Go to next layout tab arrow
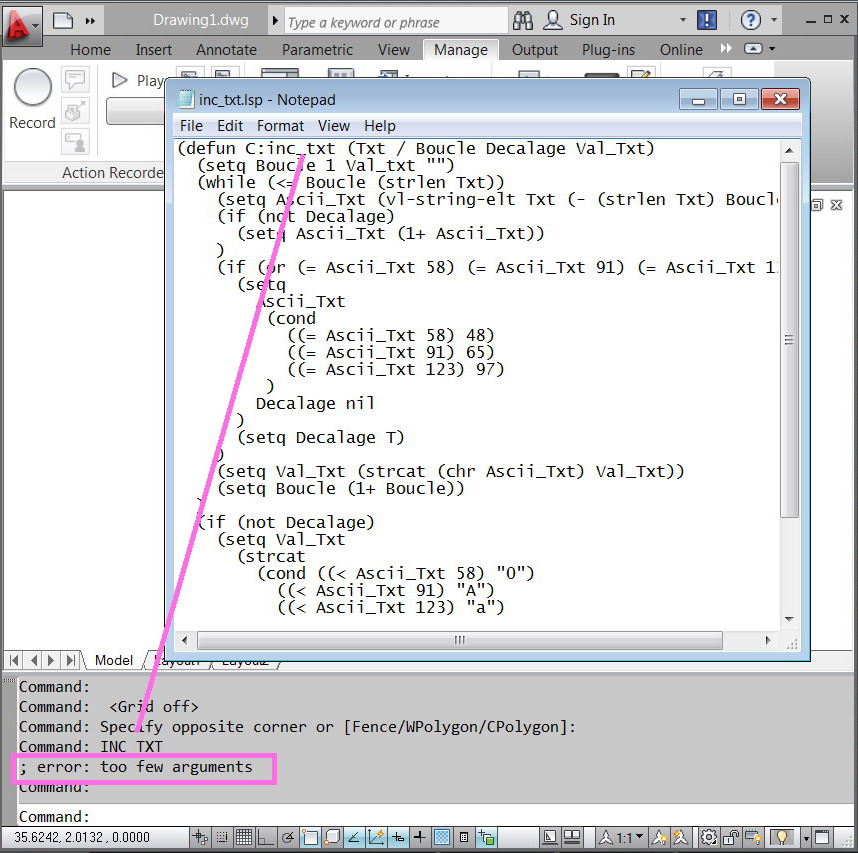Image resolution: width=858 pixels, height=853 pixels. (x=51, y=660)
